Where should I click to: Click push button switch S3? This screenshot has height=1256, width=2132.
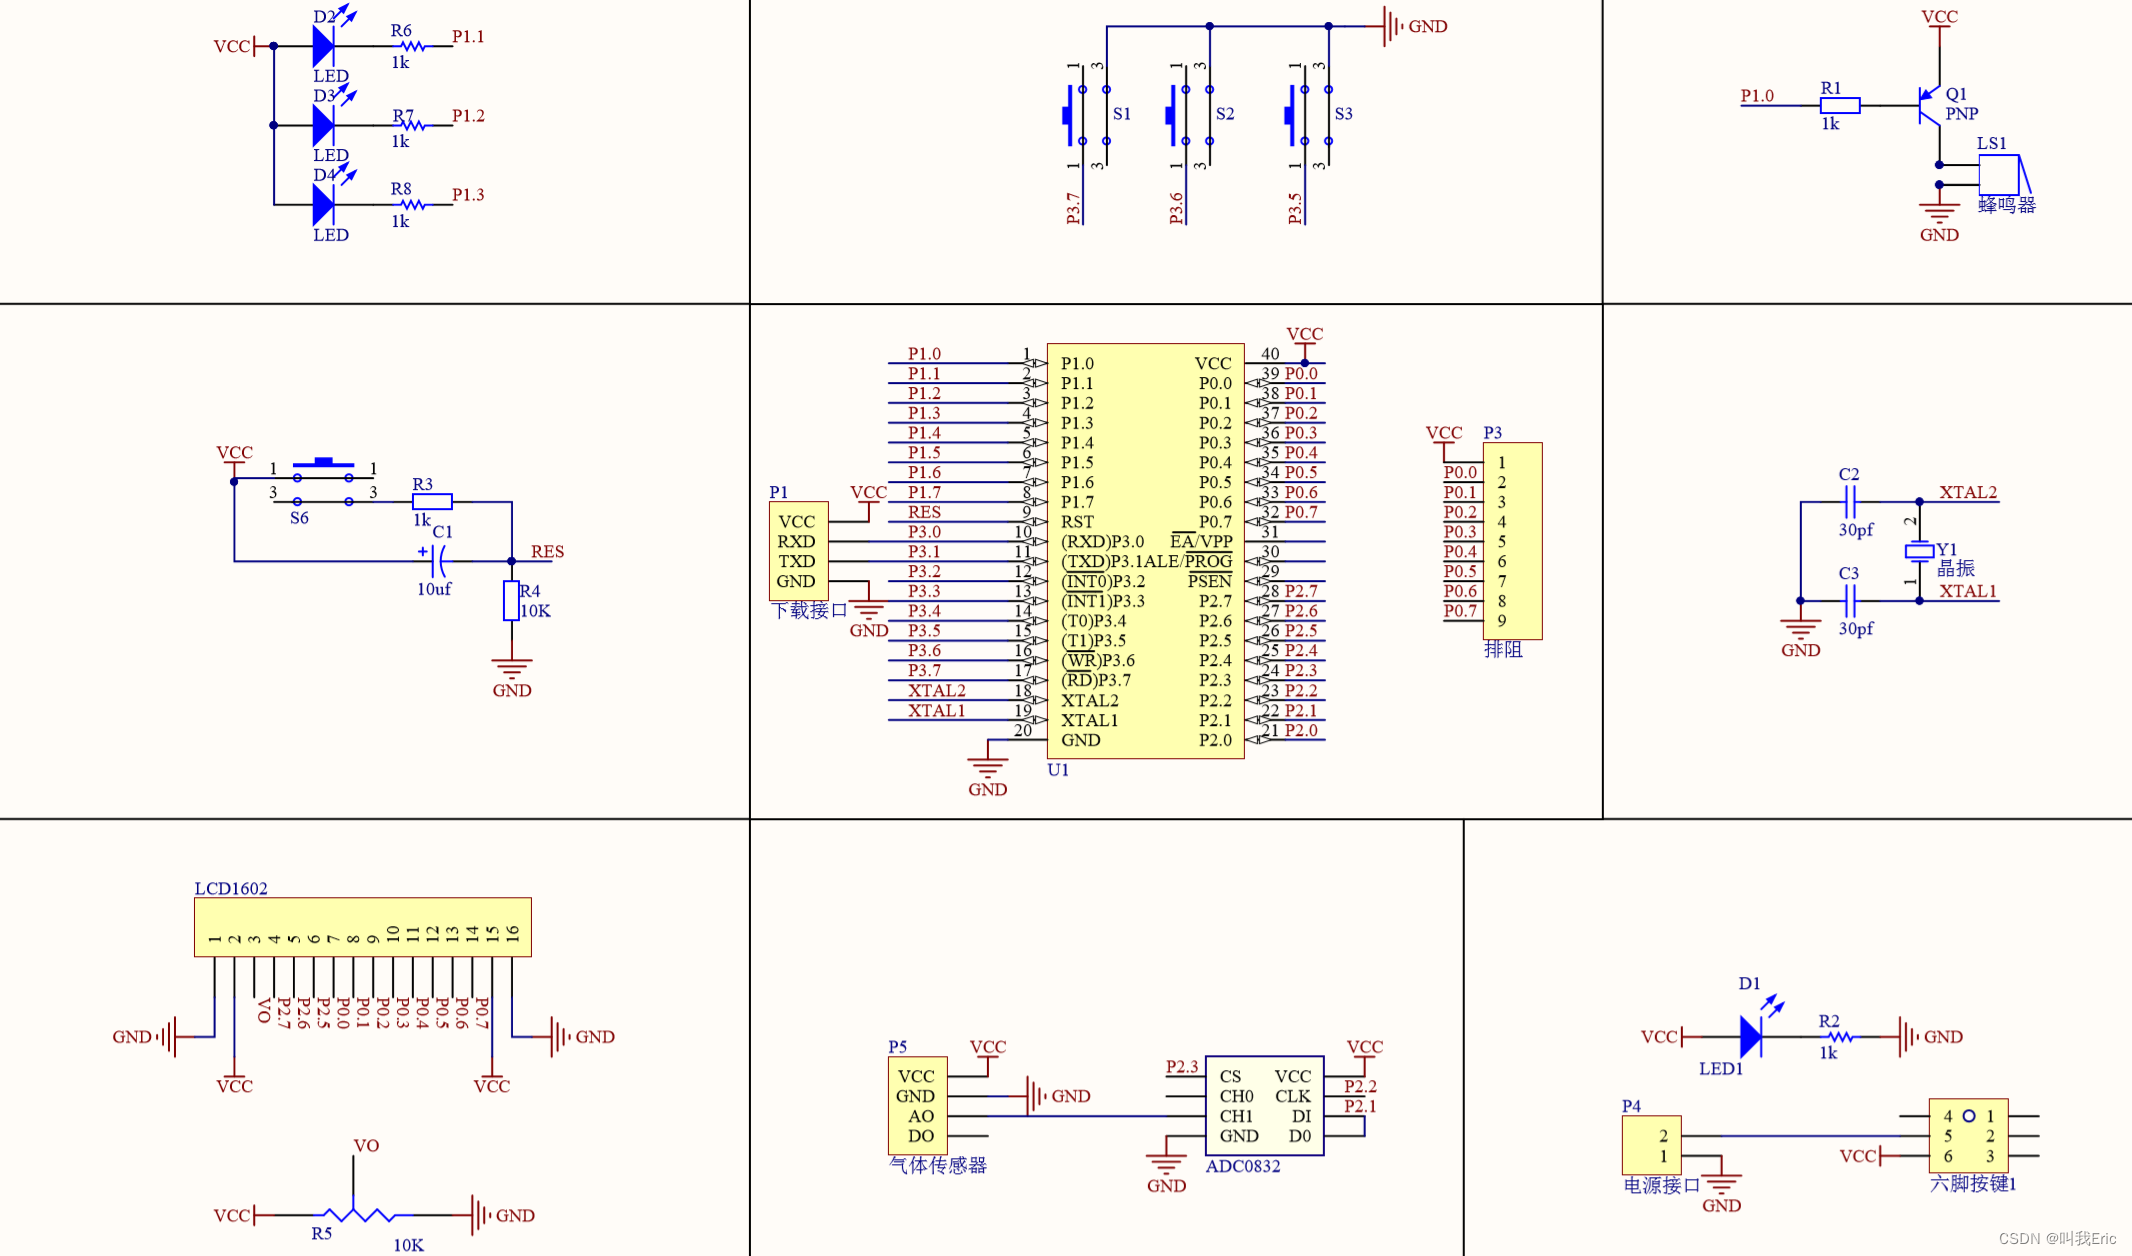point(1309,114)
